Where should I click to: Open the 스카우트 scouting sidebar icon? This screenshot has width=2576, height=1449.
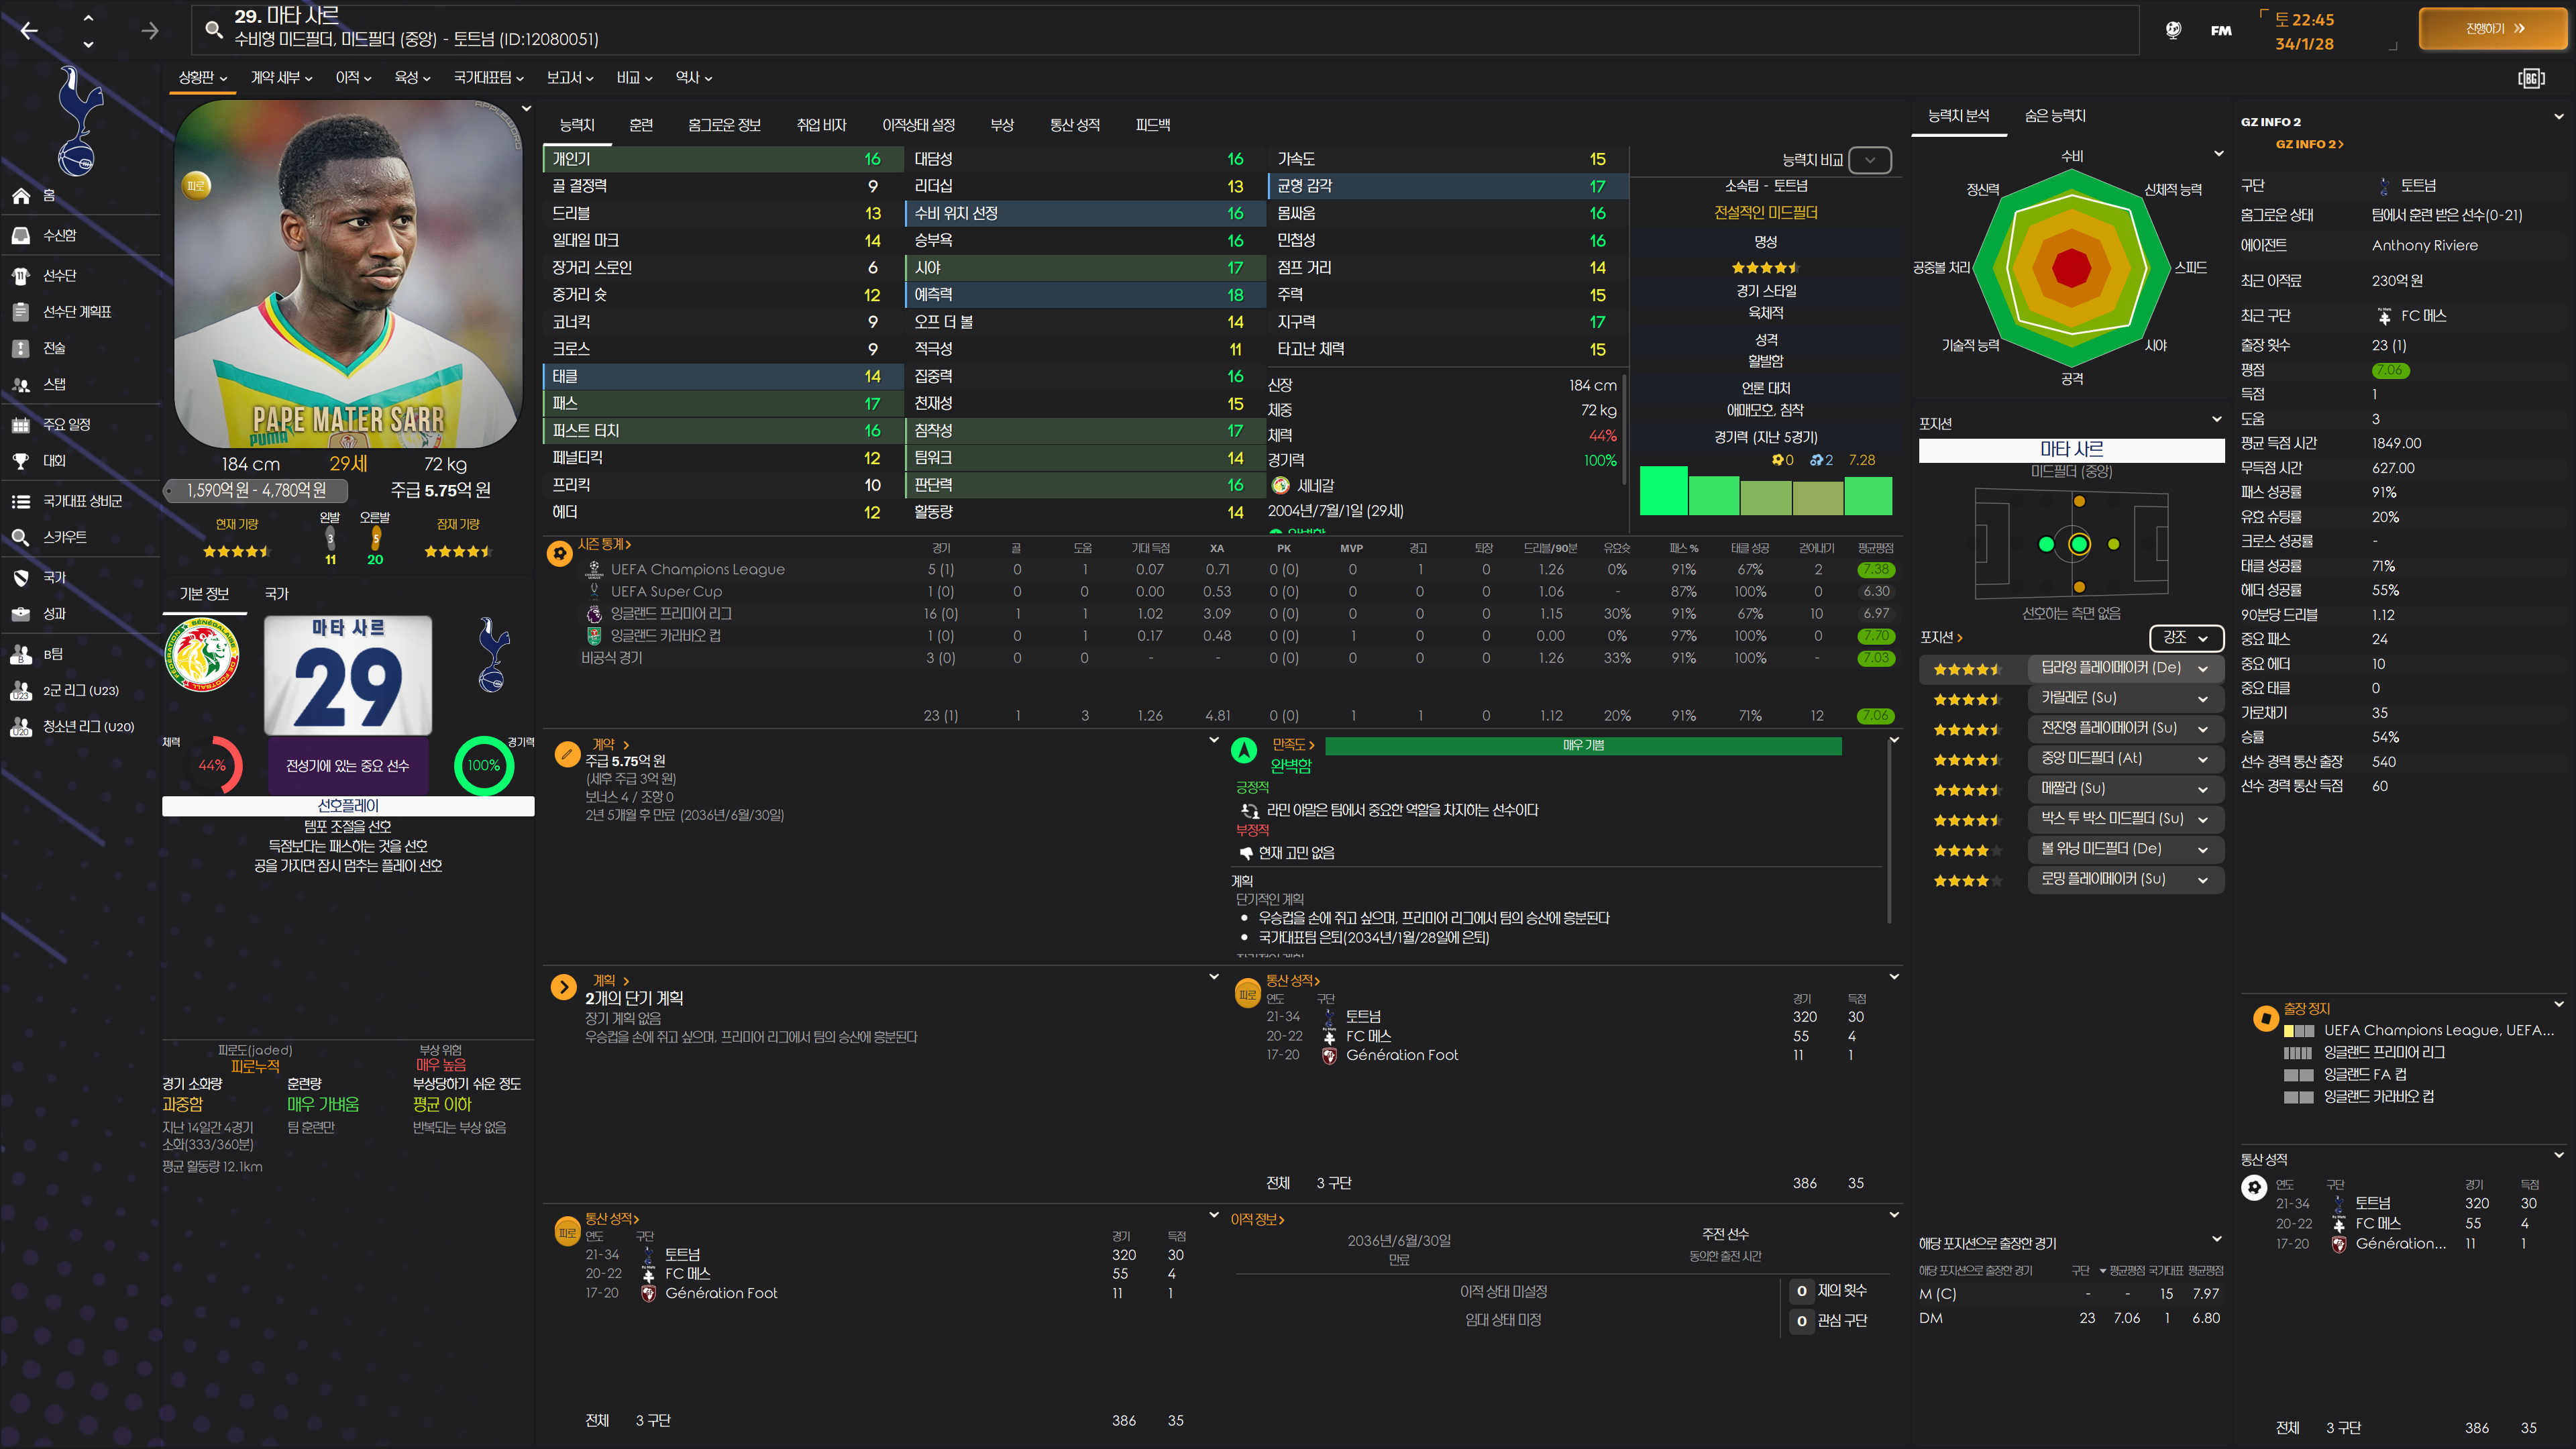[x=21, y=537]
